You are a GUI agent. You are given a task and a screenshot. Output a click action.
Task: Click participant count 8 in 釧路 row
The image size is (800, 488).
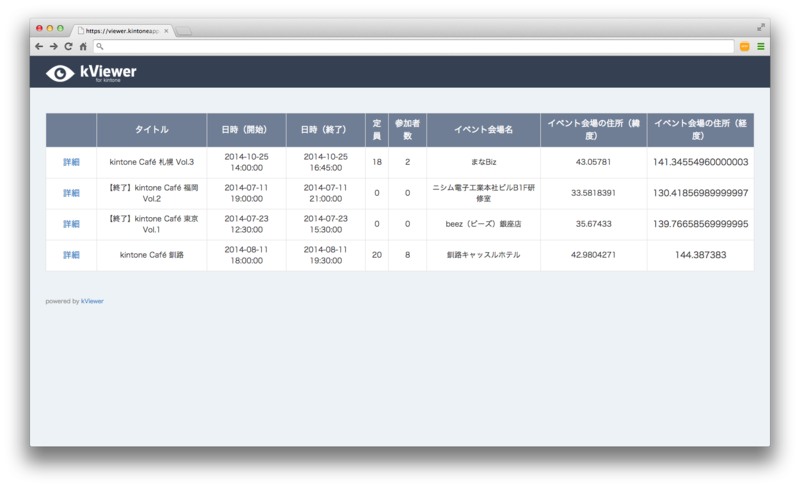407,255
